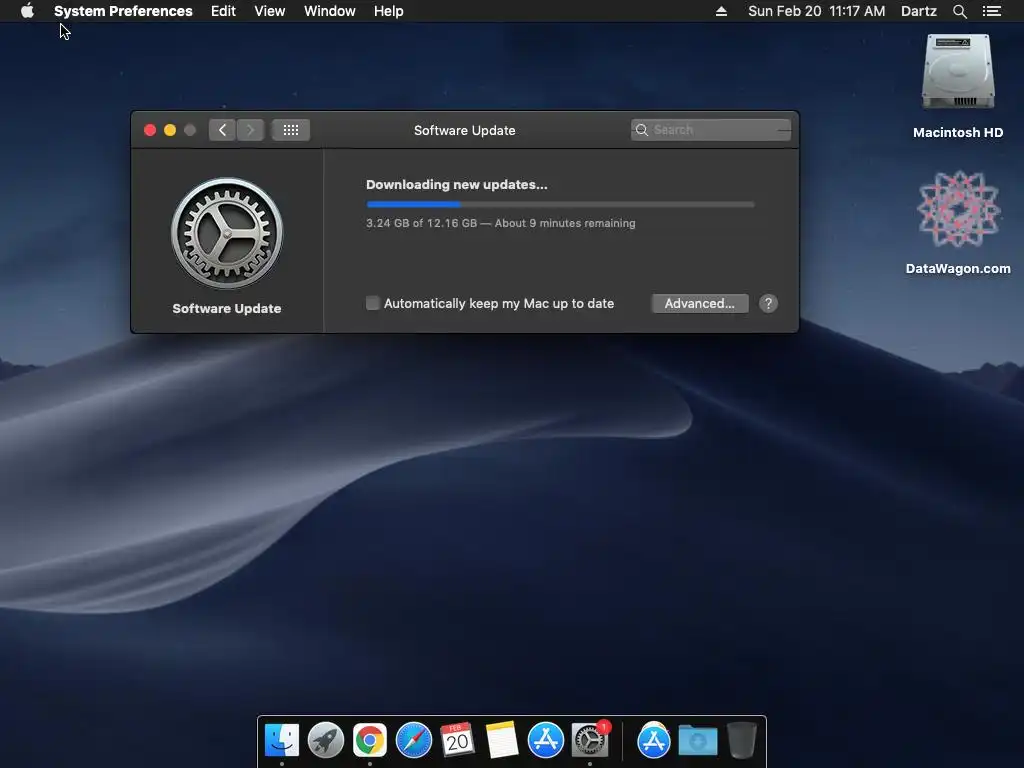
Task: Click '3.24 GB of 12.16 GB' status text
Action: [x=421, y=223]
